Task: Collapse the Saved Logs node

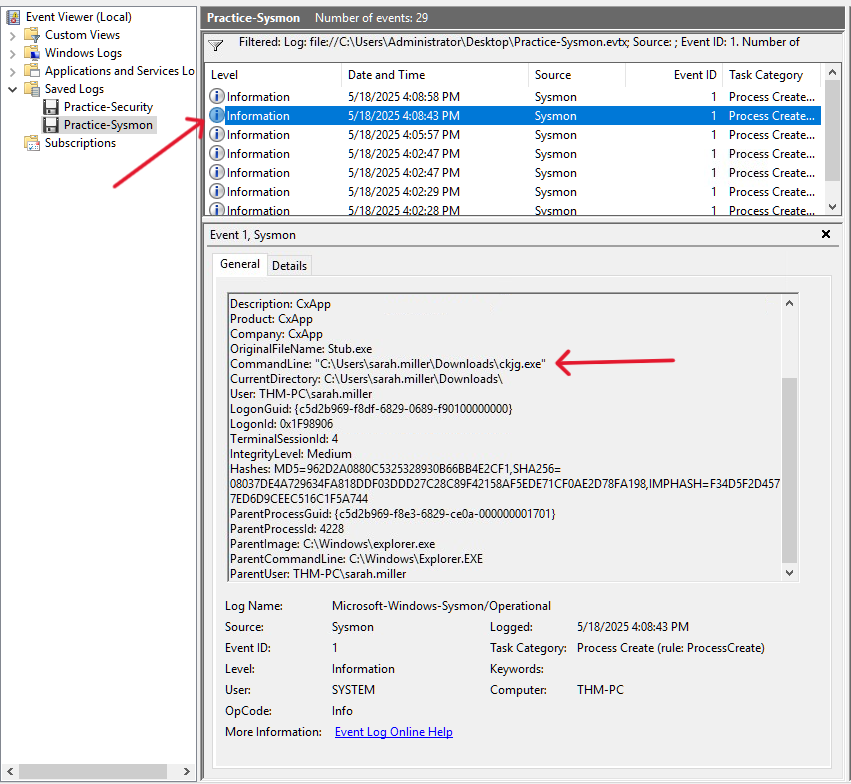Action: coord(12,89)
